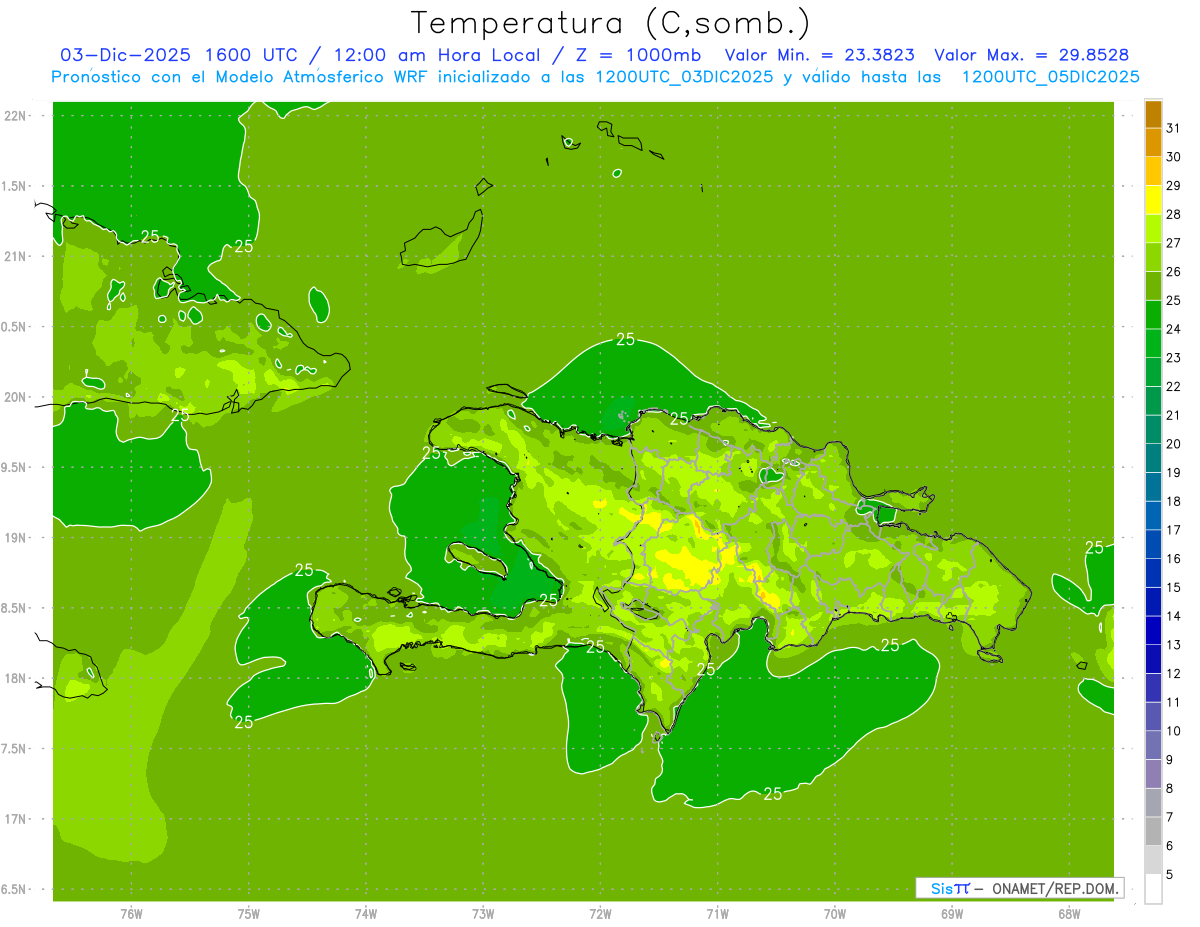The width and height of the screenshot is (1200, 927).
Task: Click the yellow color bar segment between 28 and 29
Action: click(1153, 200)
